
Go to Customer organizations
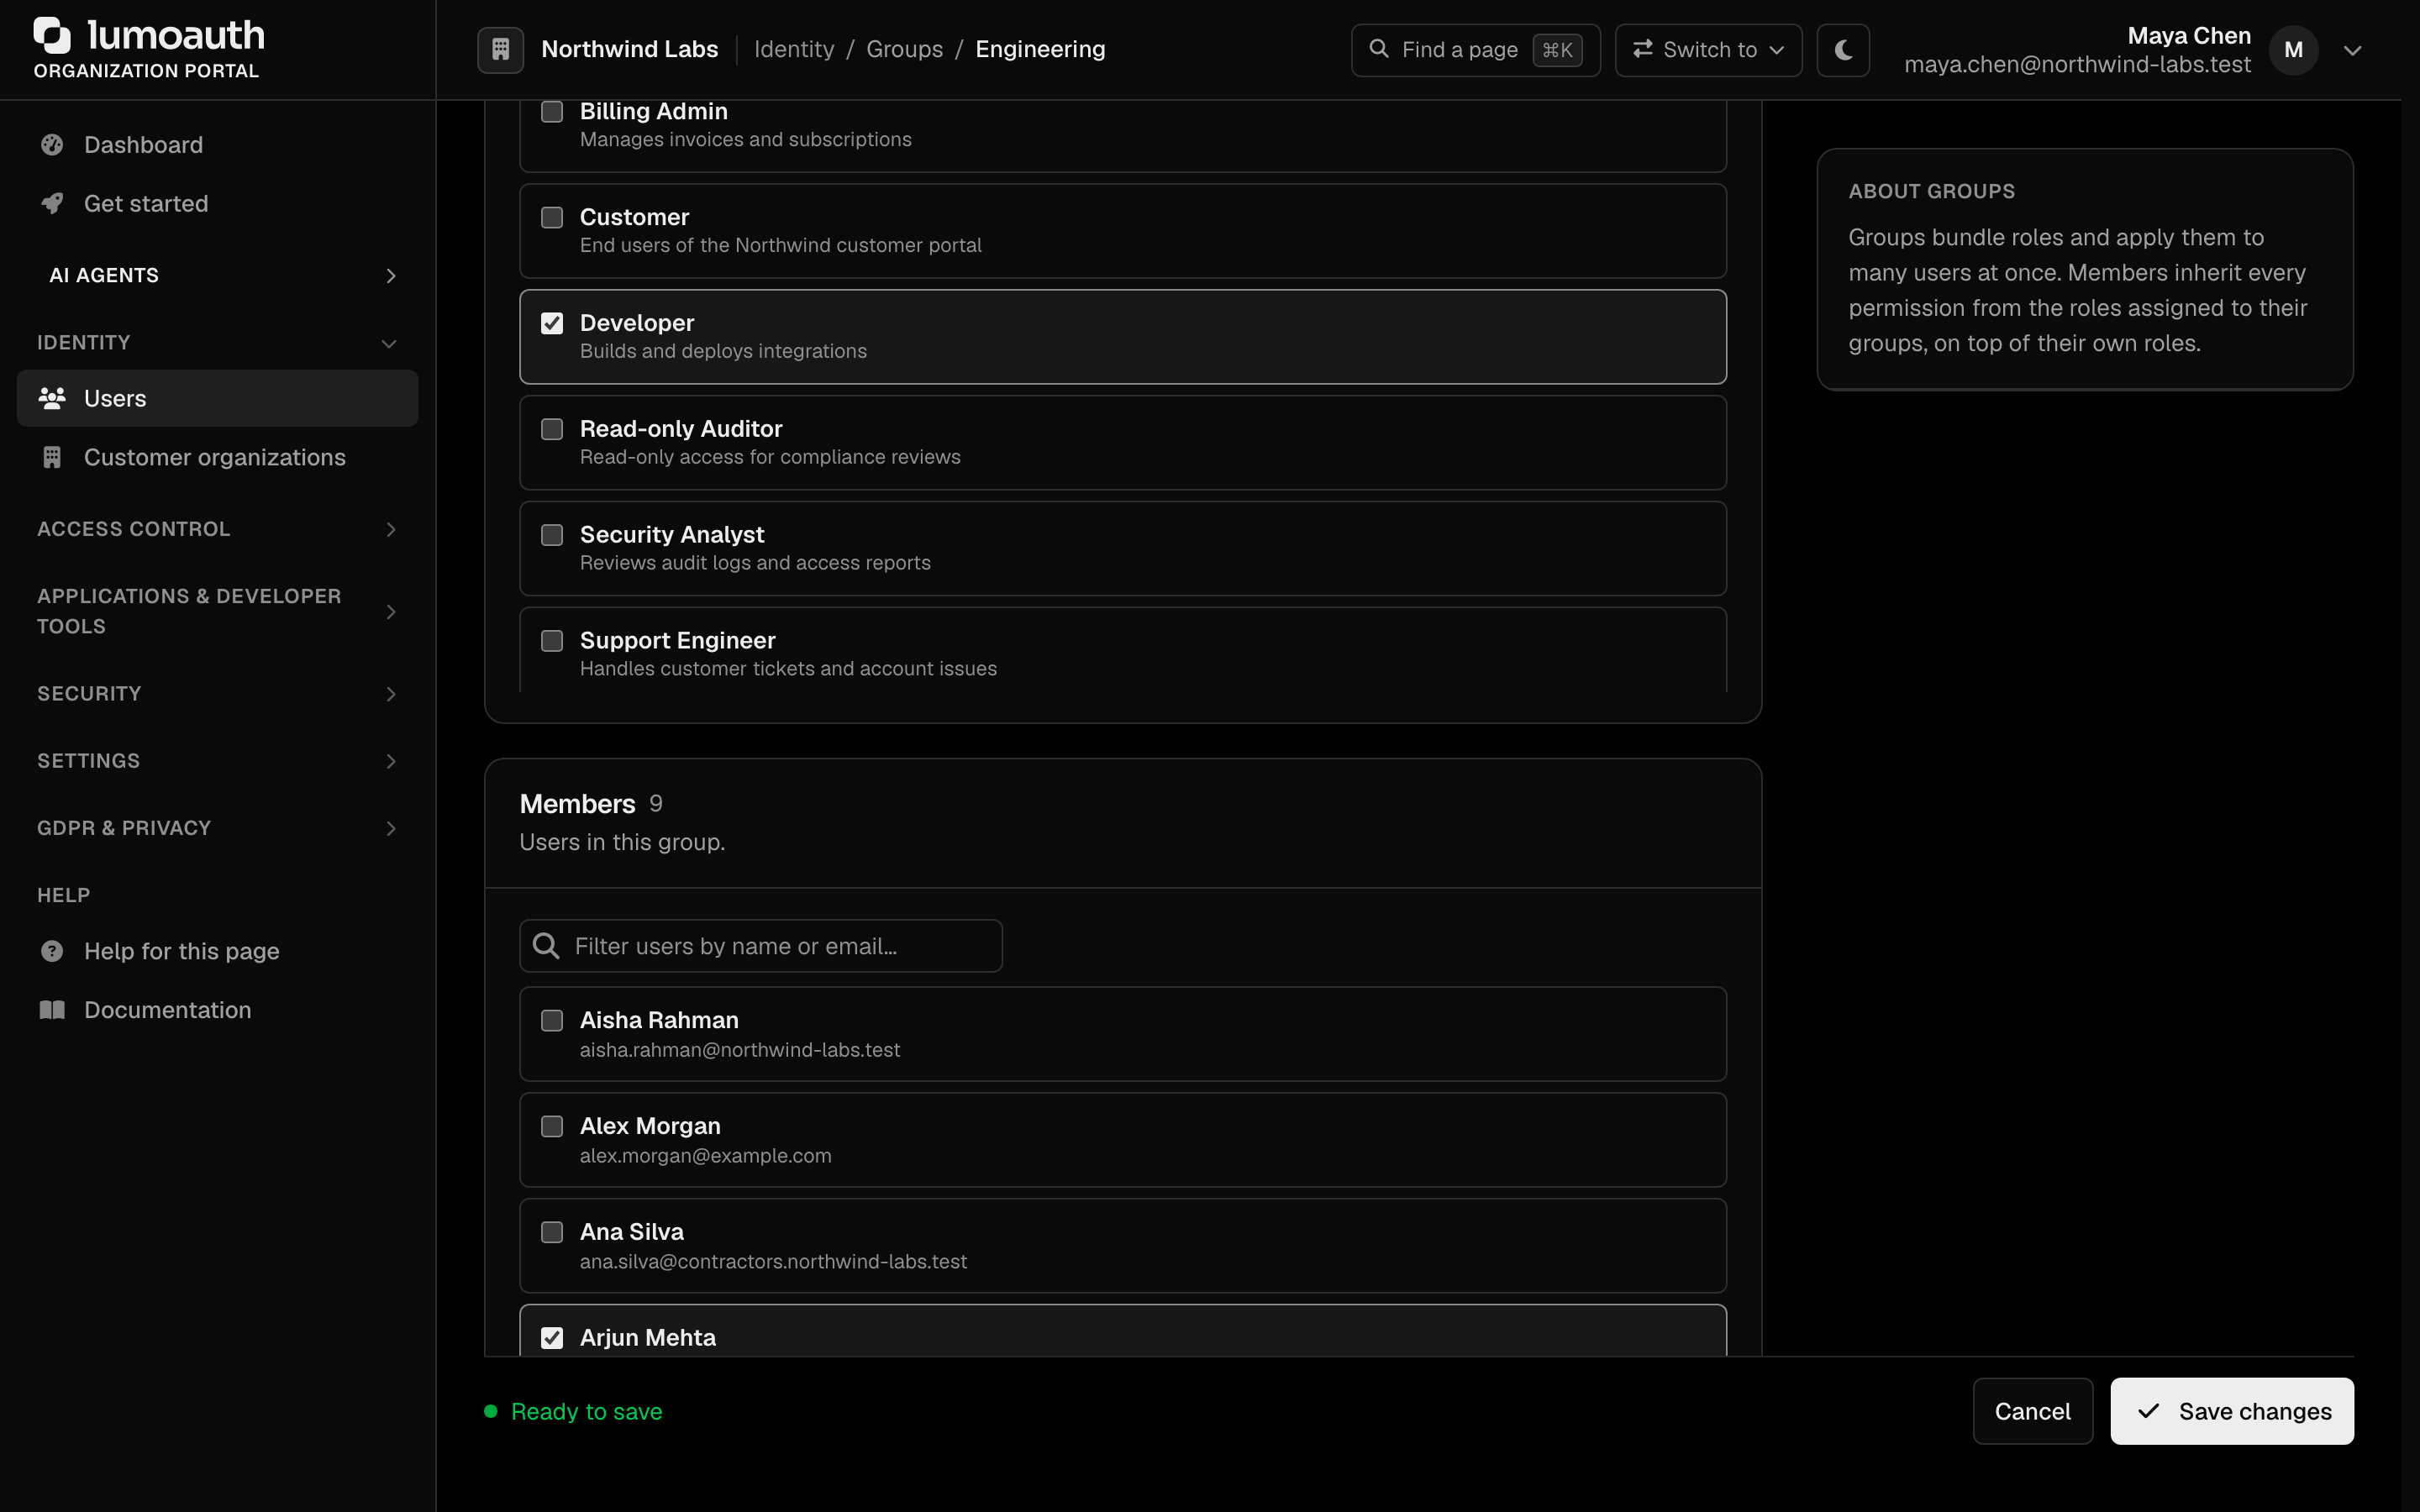(217, 457)
